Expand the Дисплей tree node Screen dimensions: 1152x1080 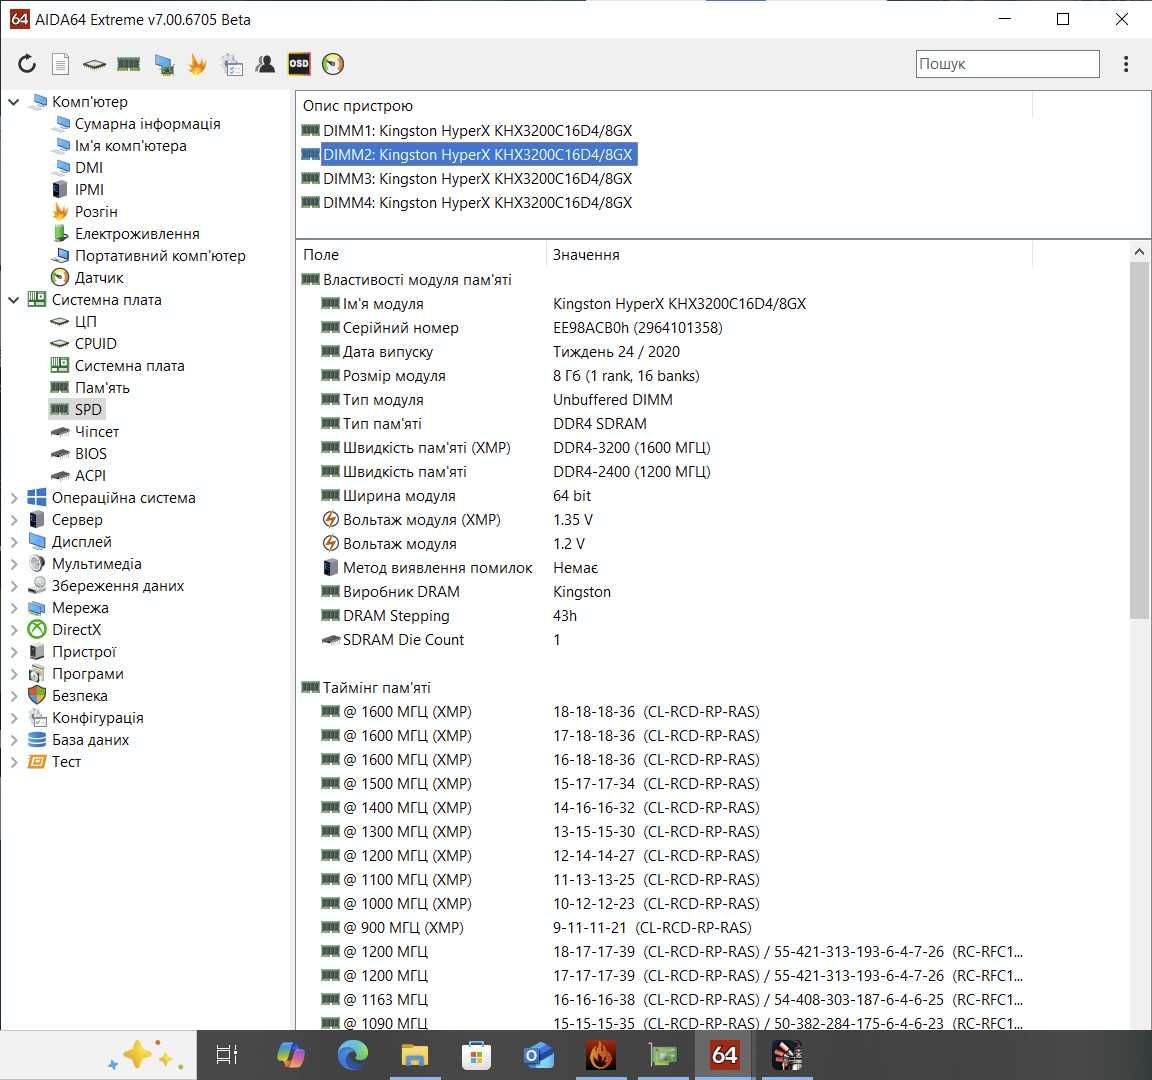click(13, 542)
